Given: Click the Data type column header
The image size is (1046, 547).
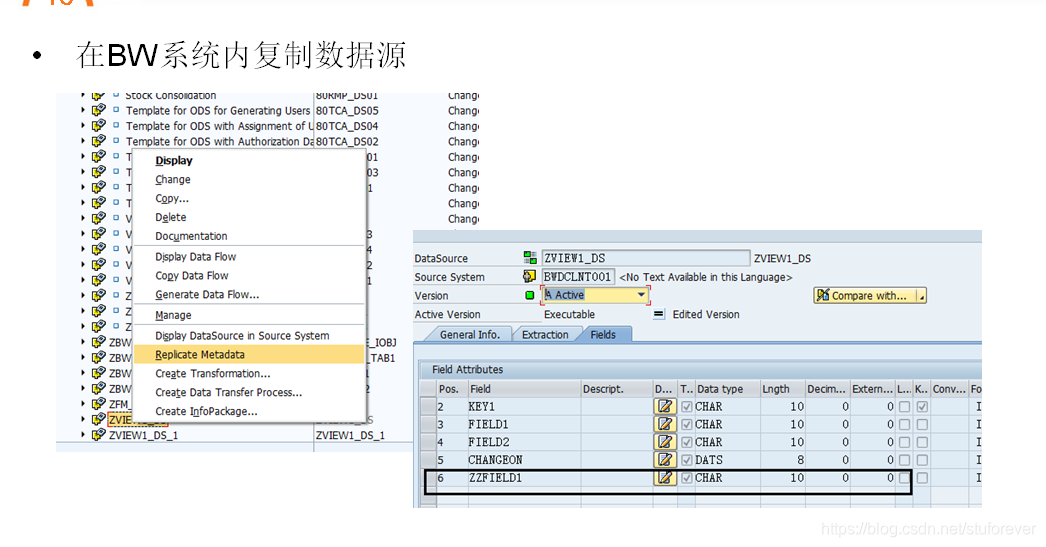Looking at the screenshot, I should (726, 389).
